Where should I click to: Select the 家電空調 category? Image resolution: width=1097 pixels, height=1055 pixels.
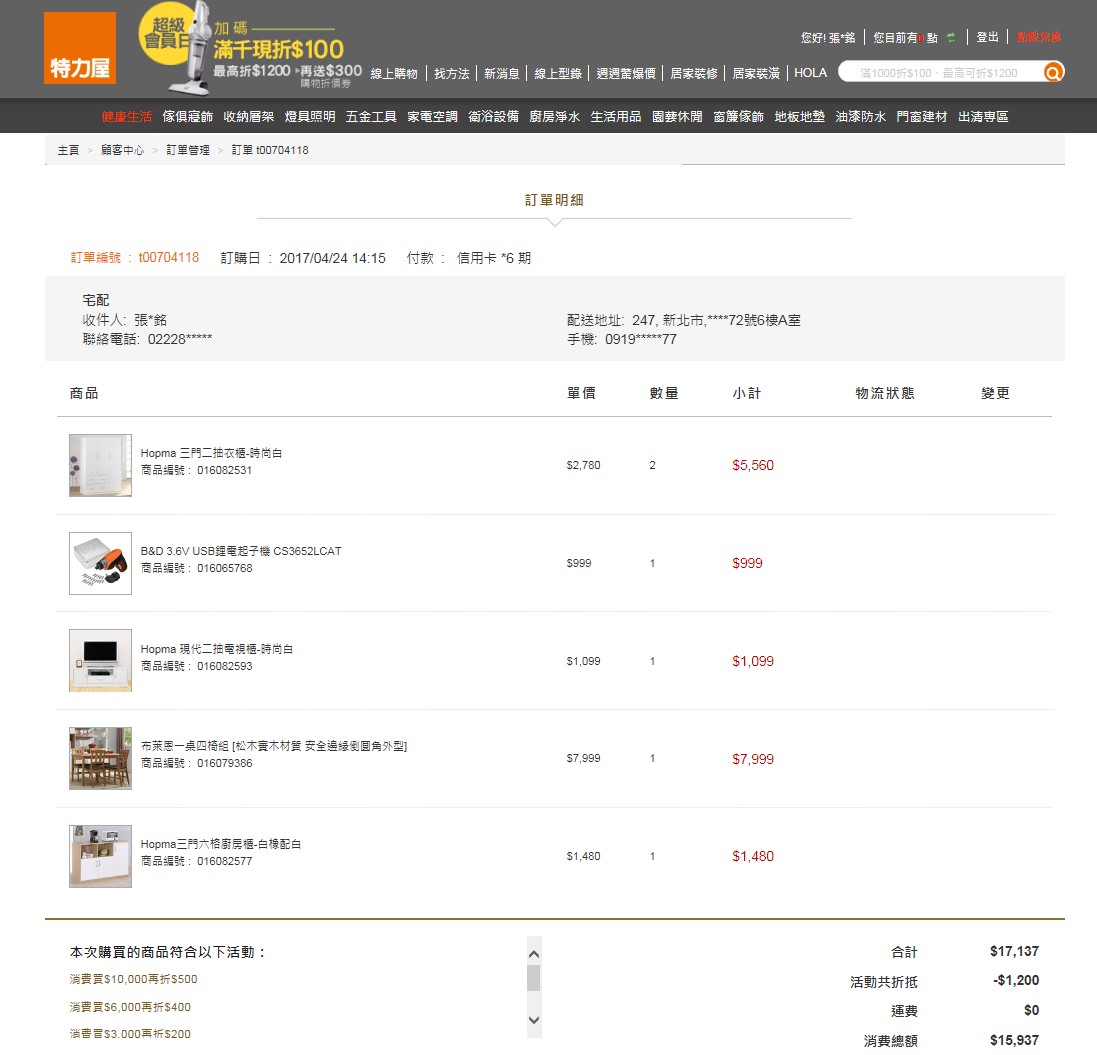tap(432, 117)
